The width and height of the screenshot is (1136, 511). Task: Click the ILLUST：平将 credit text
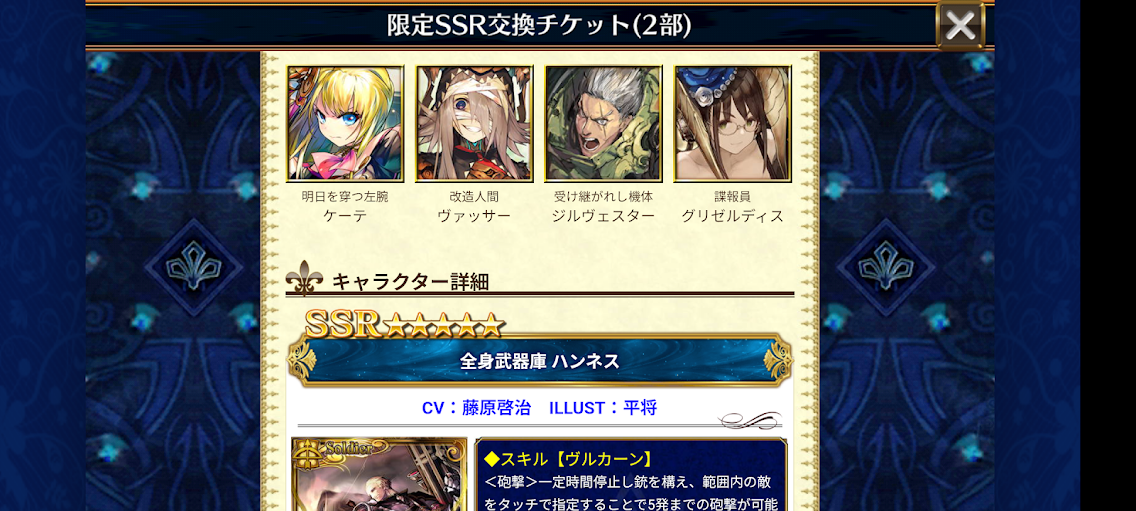click(x=603, y=408)
